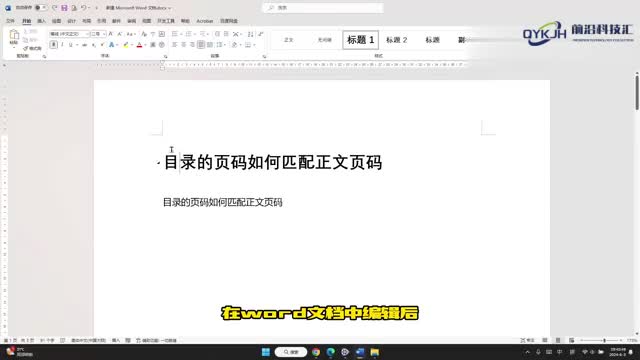Toggle Bold formatting

pyautogui.click(x=53, y=45)
